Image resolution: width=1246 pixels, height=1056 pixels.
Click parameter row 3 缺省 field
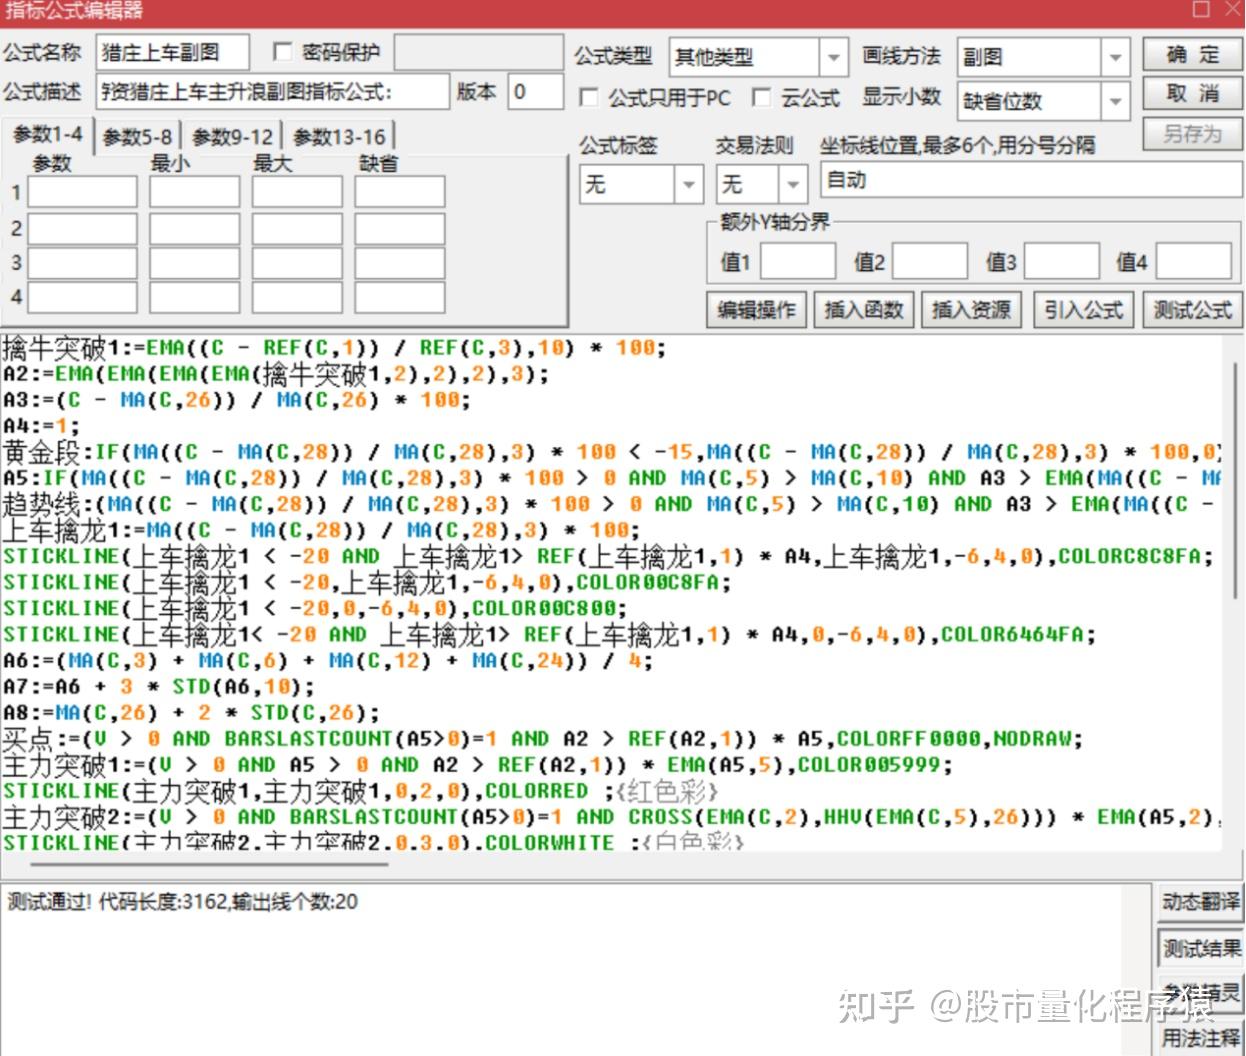point(400,263)
